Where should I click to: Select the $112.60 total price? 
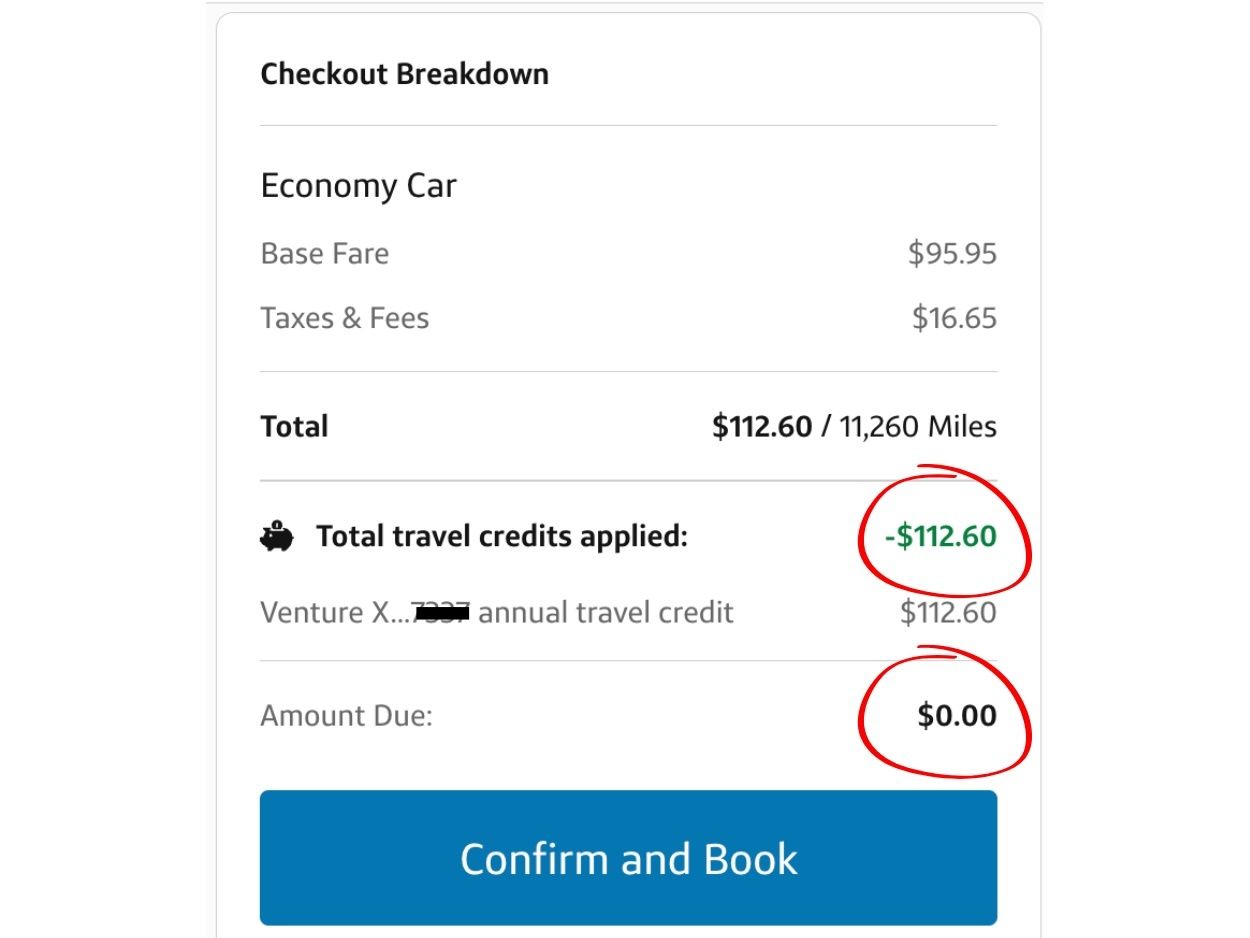tap(761, 427)
